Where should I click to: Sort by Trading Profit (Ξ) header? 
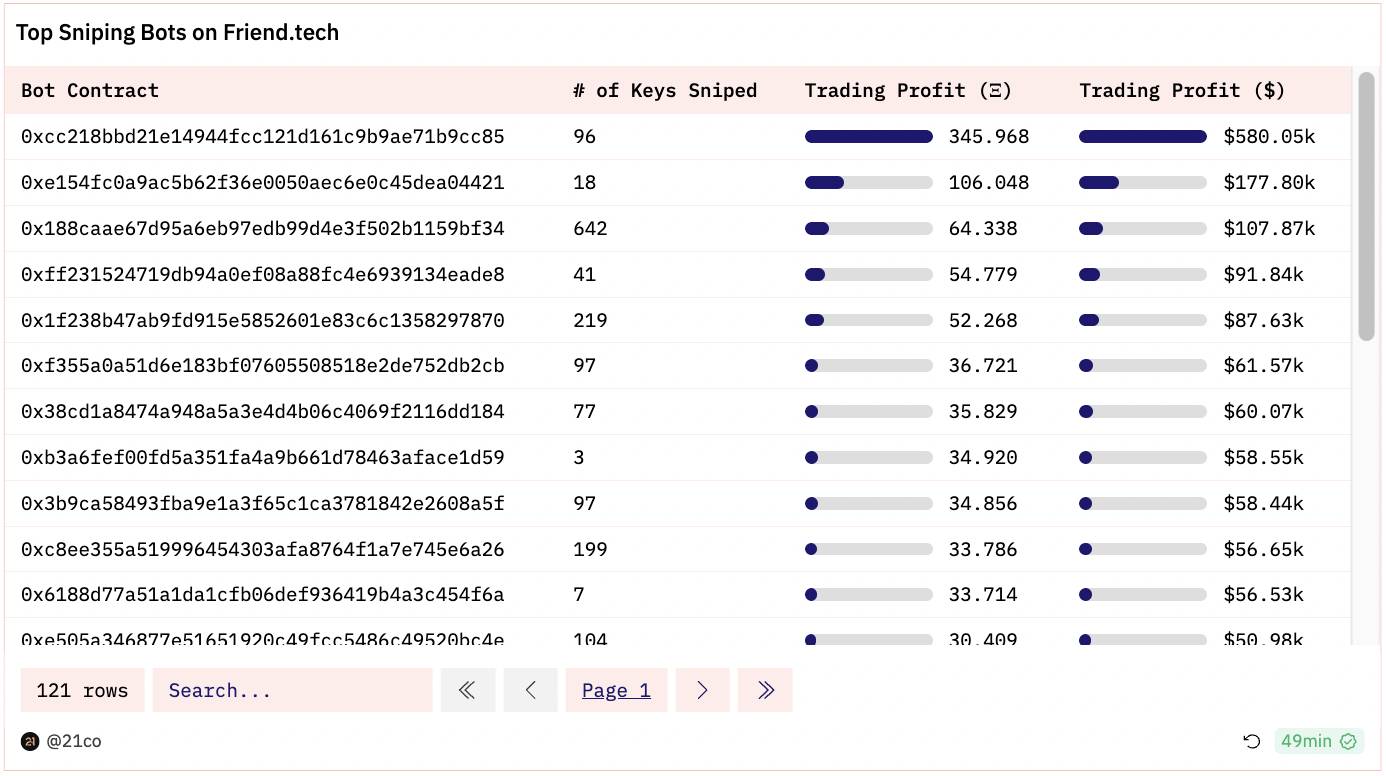pos(908,90)
